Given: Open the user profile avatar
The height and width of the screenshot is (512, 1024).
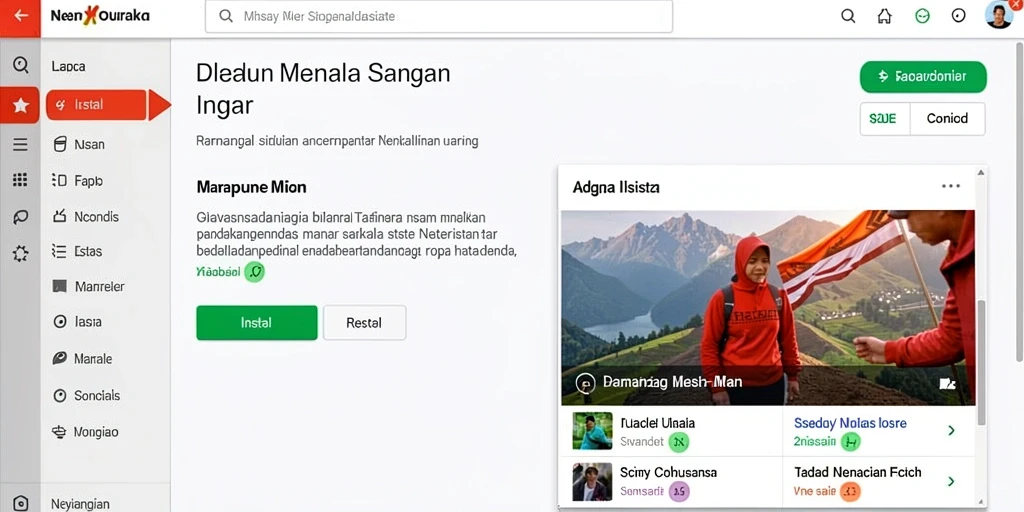Looking at the screenshot, I should coord(999,14).
